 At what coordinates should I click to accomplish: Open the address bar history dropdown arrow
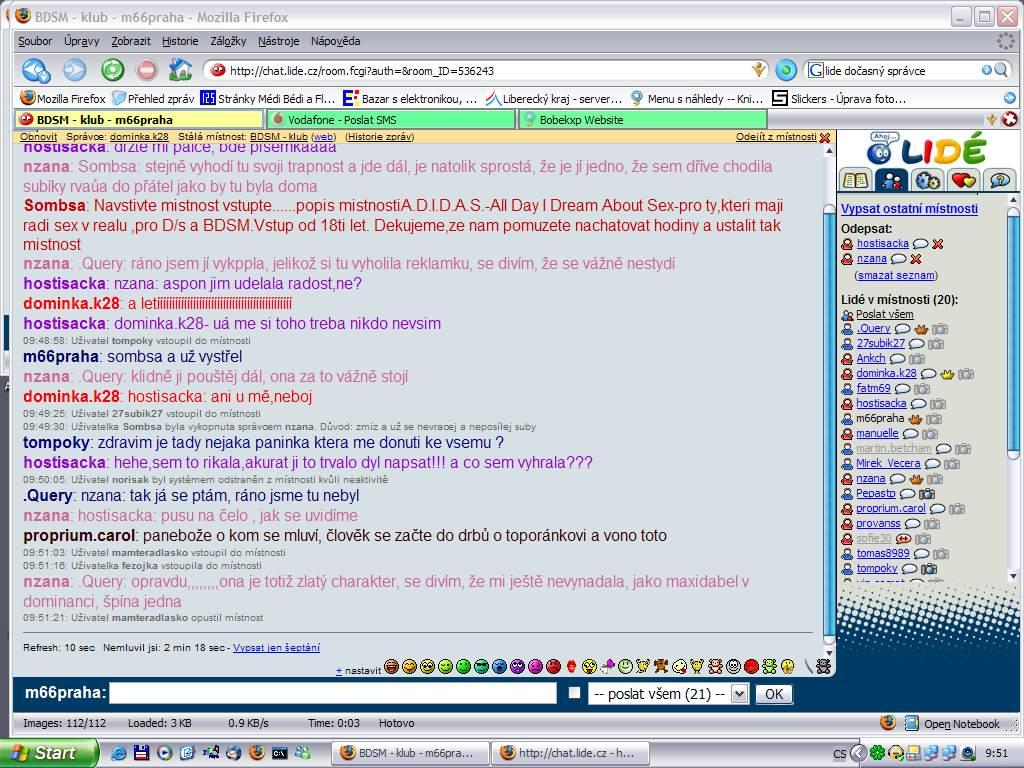(758, 69)
